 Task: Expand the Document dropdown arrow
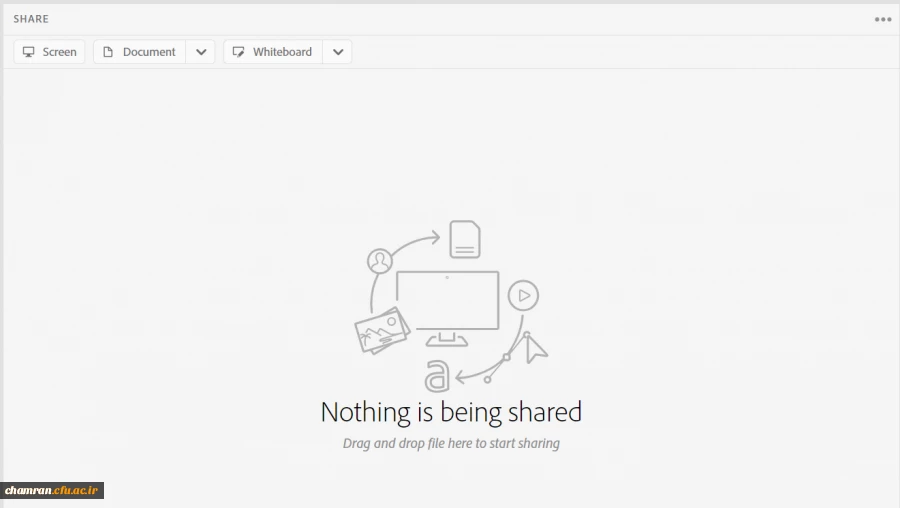tap(201, 52)
